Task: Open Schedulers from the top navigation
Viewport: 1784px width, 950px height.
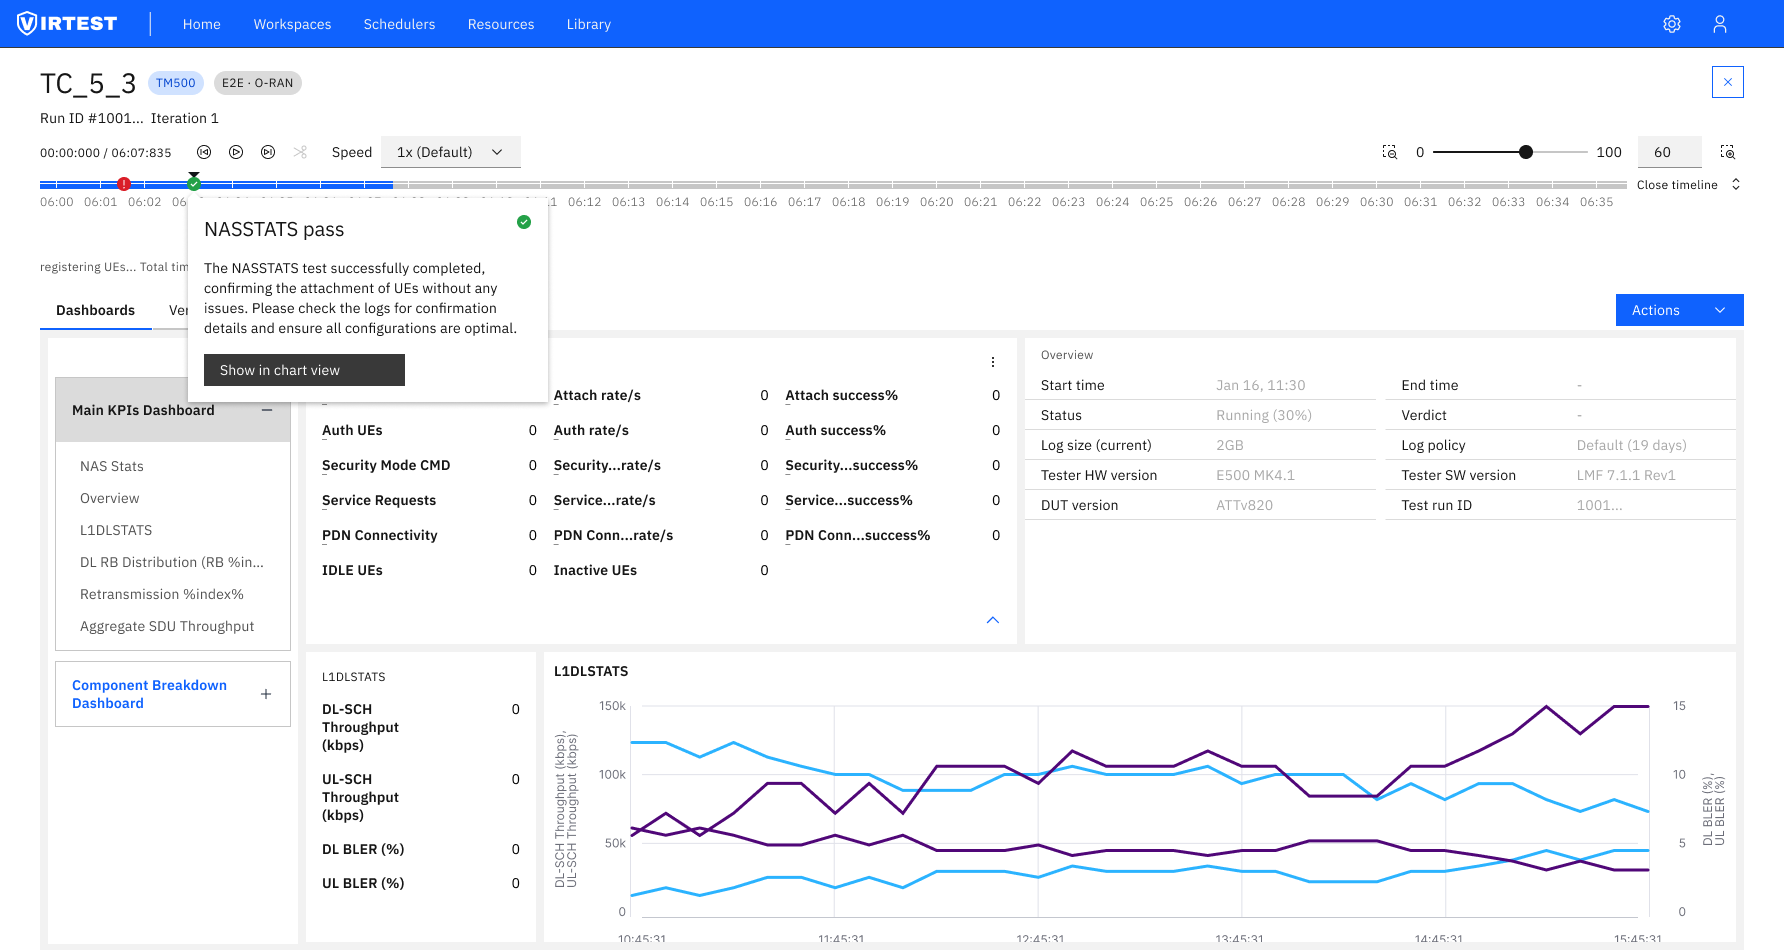Action: 399,23
